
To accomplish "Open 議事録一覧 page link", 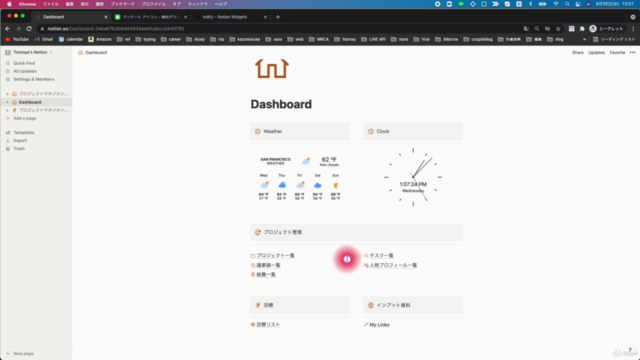I will [268, 265].
